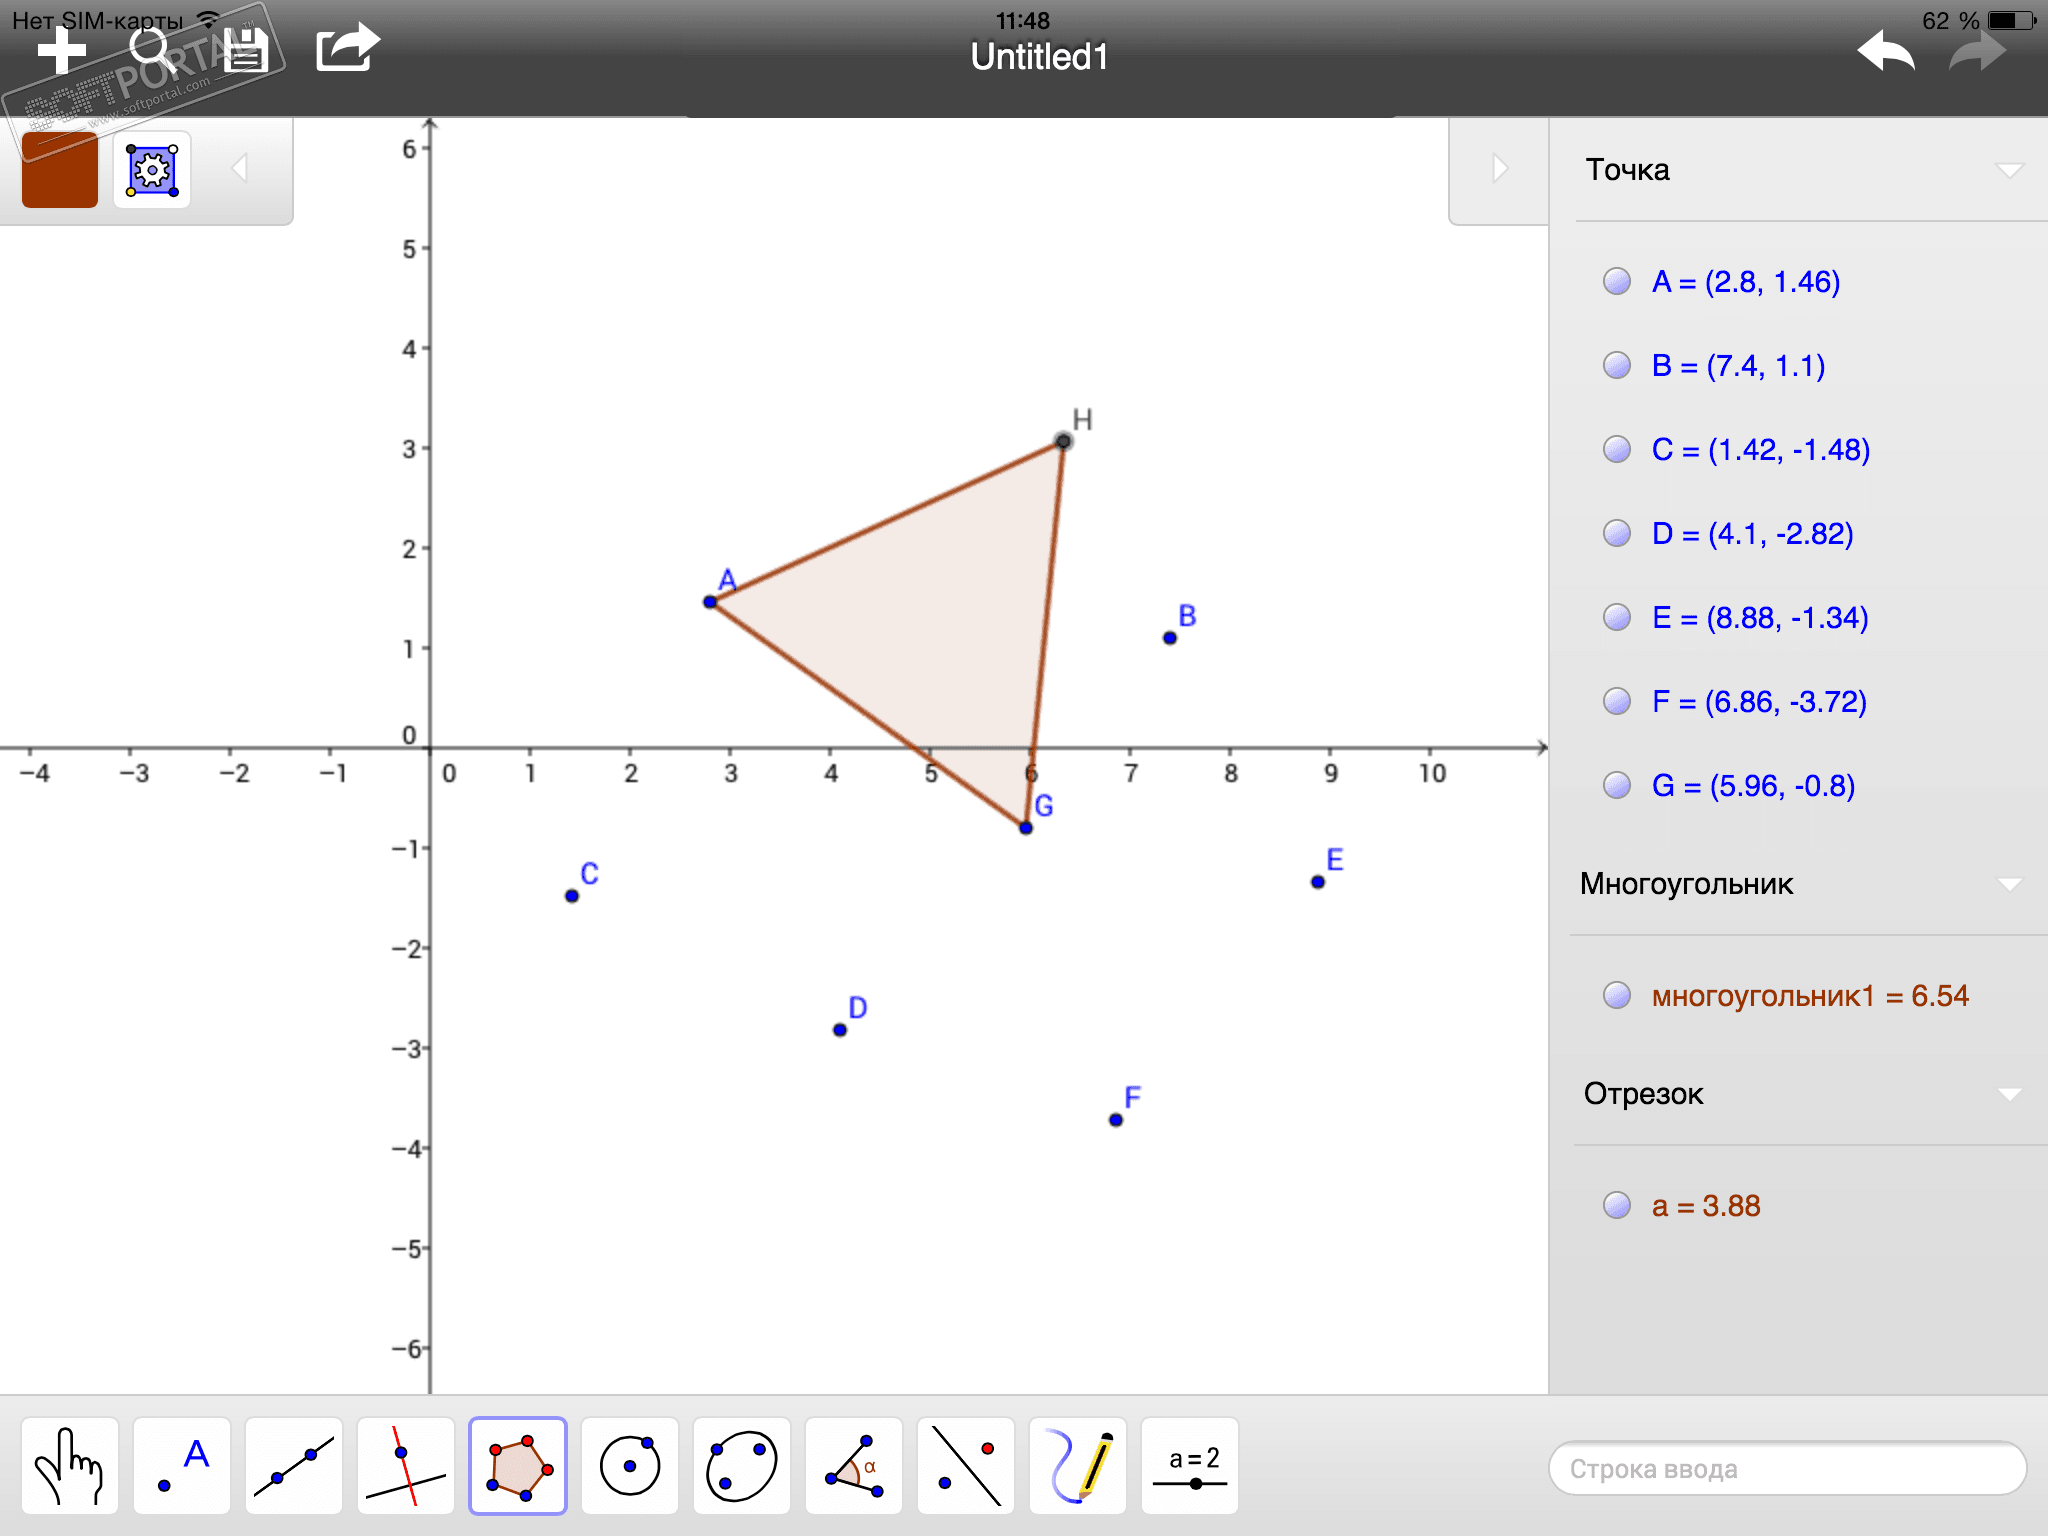Viewport: 2048px width, 1536px height.
Task: Select the Freehand pen tool
Action: click(1078, 1466)
